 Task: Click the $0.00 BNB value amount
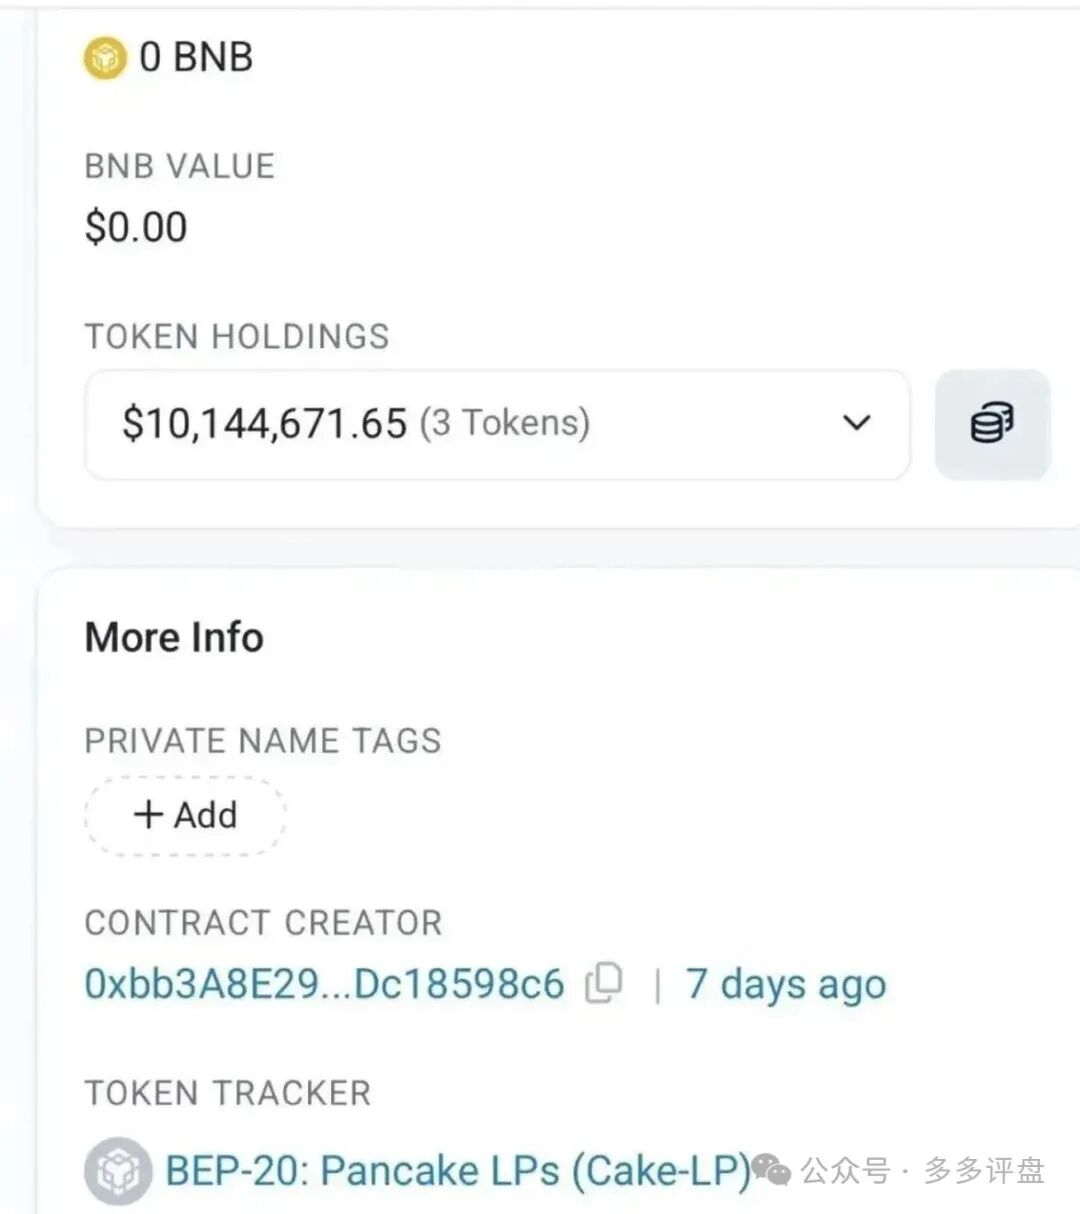point(136,227)
